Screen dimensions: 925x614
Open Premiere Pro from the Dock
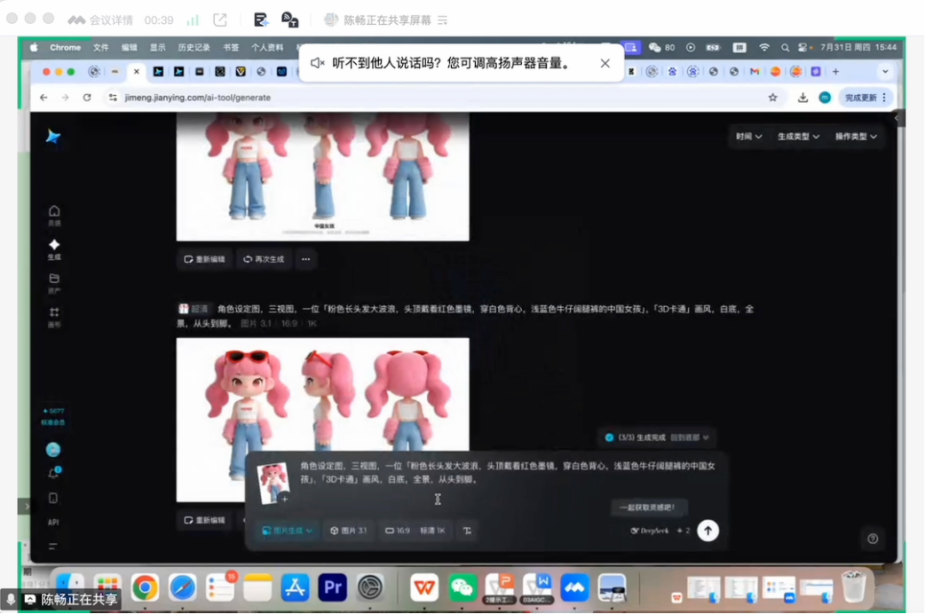[x=332, y=587]
